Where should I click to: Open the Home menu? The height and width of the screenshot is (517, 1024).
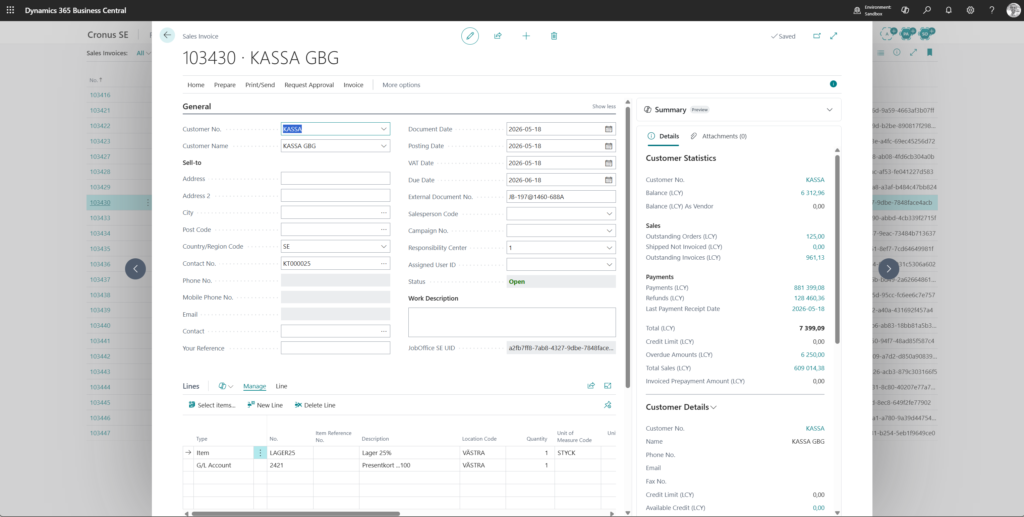coord(196,85)
